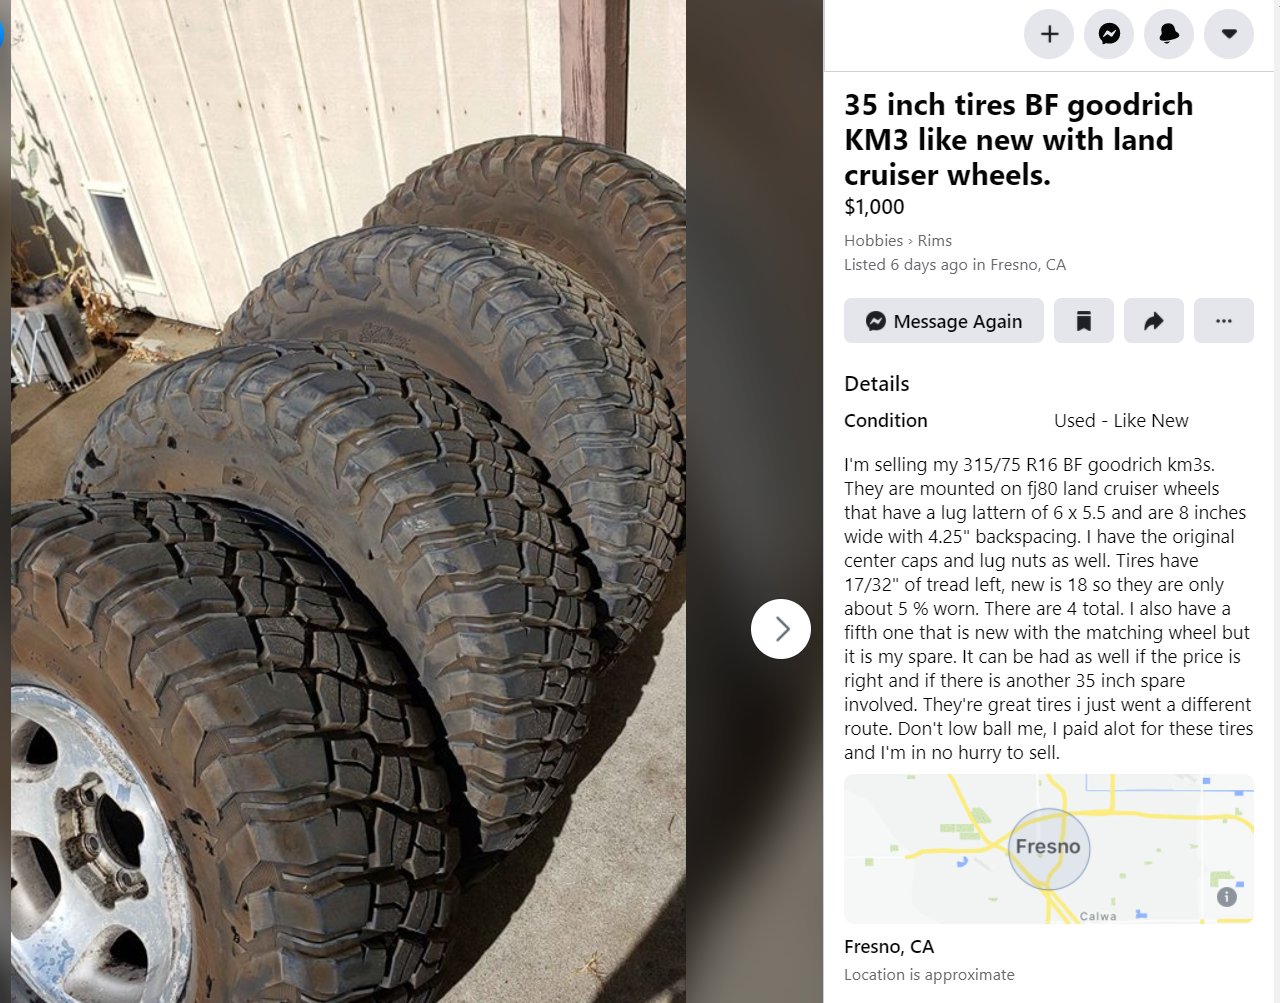The width and height of the screenshot is (1280, 1003).
Task: Click the listing title text
Action: pos(1018,140)
